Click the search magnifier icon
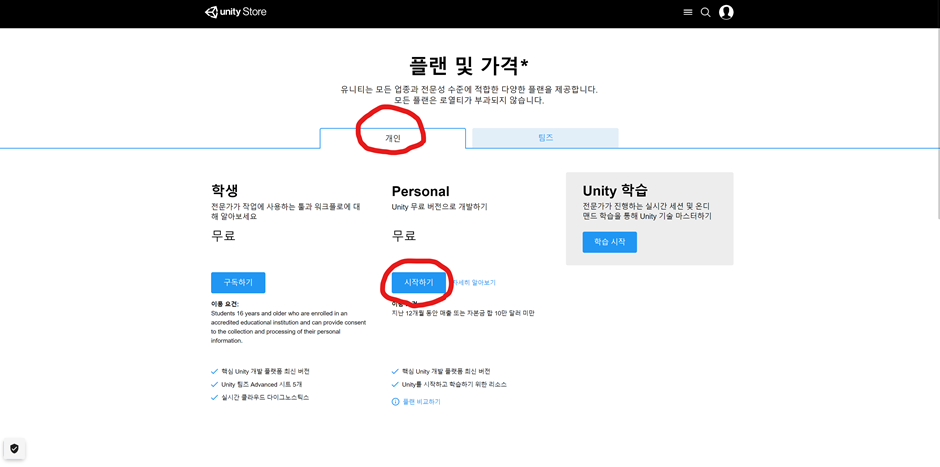 point(706,13)
